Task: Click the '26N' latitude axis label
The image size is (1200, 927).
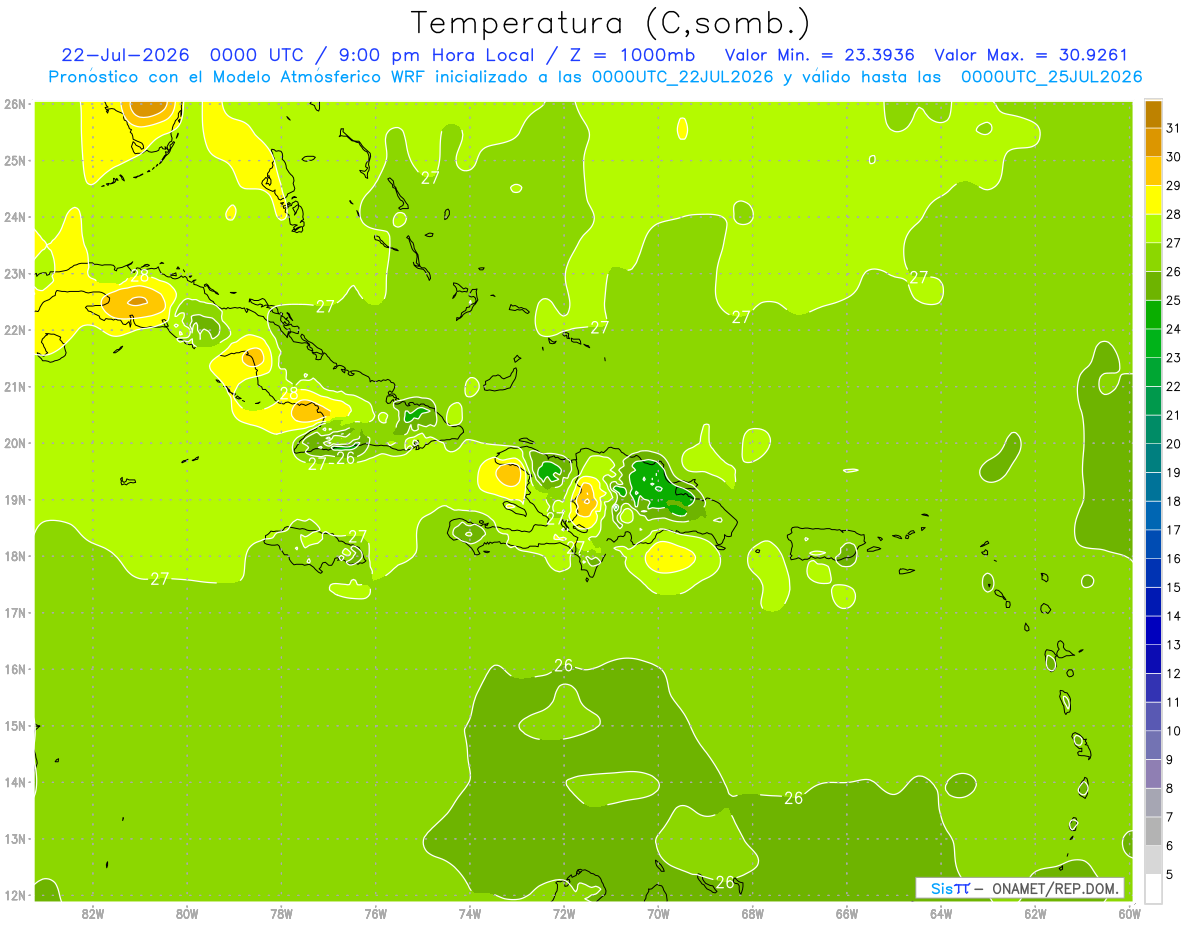Action: click(x=14, y=103)
